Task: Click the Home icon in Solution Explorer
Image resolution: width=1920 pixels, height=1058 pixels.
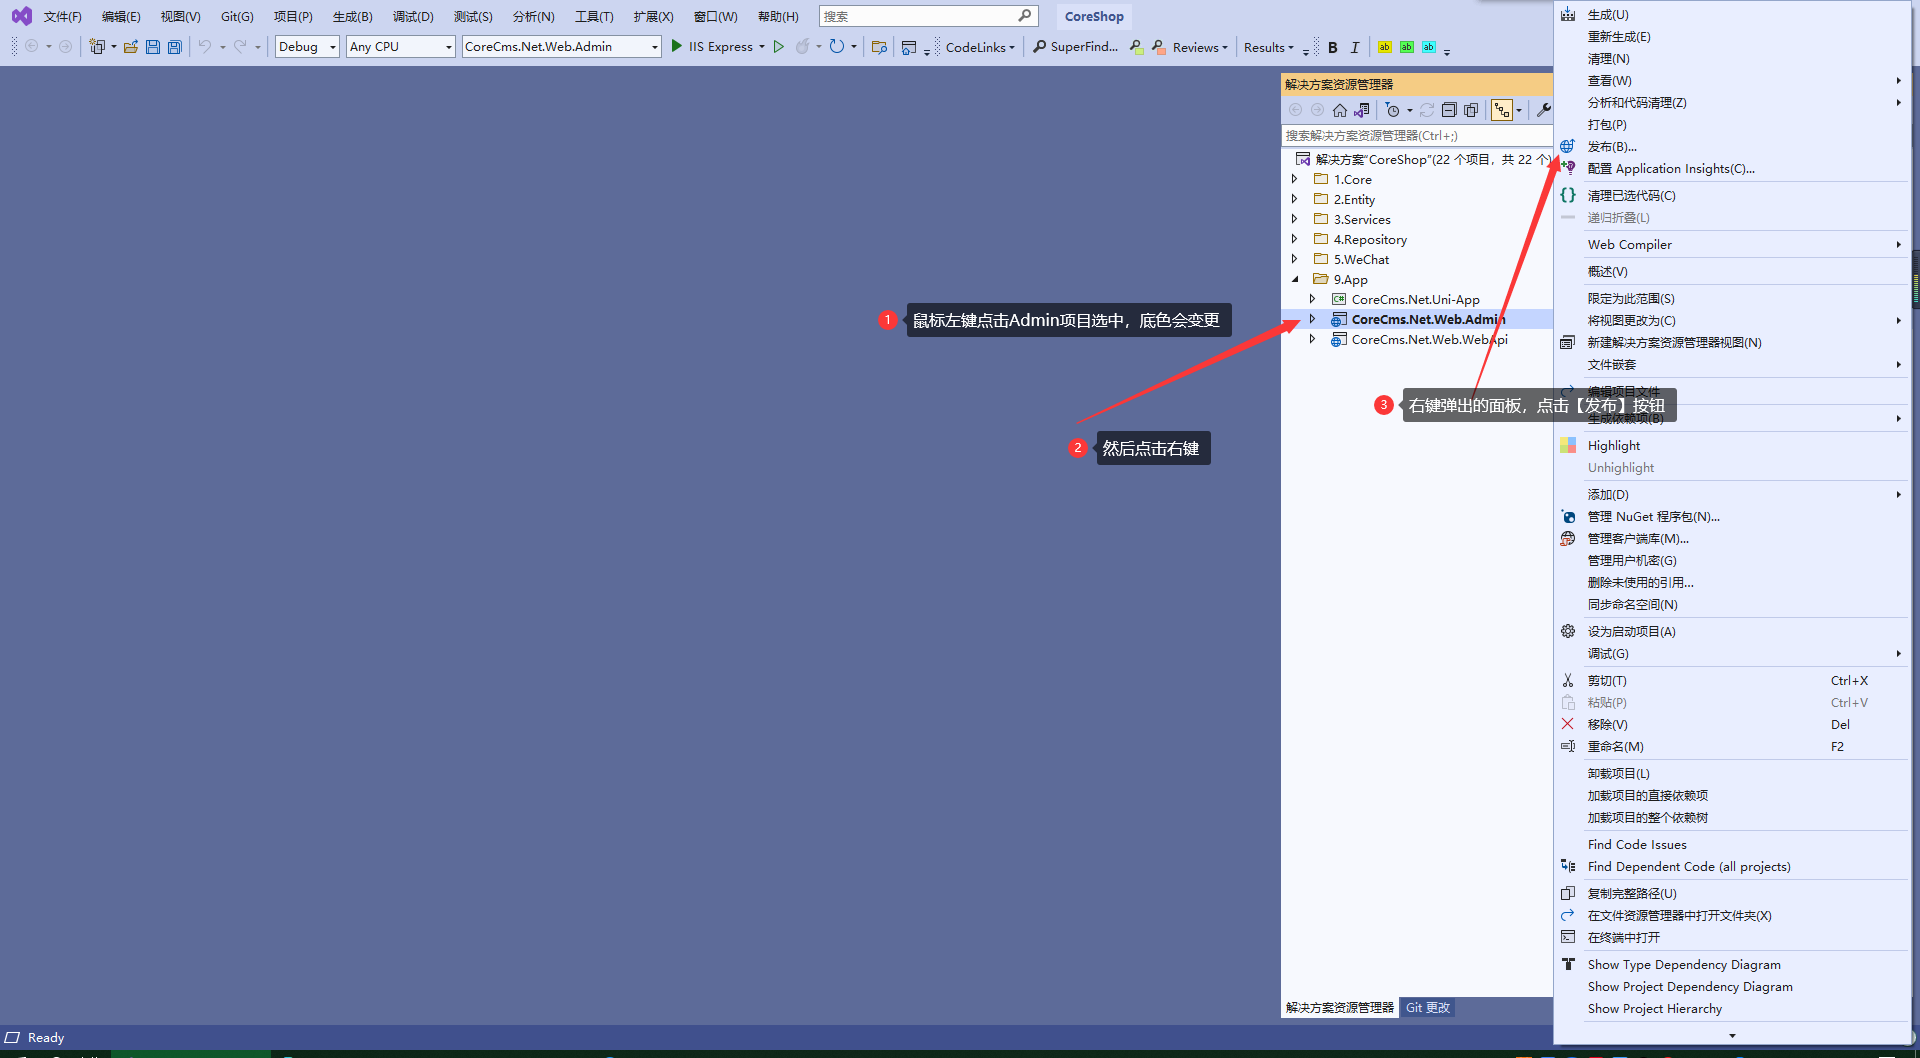Action: point(1340,110)
